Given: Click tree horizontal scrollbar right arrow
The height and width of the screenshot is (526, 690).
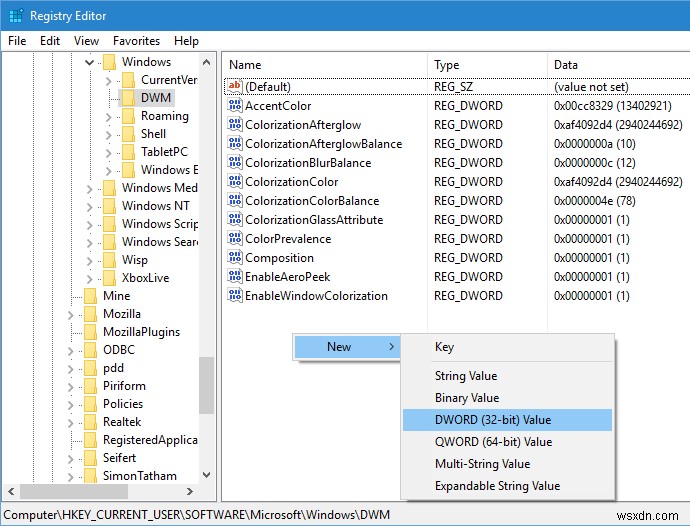Looking at the screenshot, I should pos(190,491).
